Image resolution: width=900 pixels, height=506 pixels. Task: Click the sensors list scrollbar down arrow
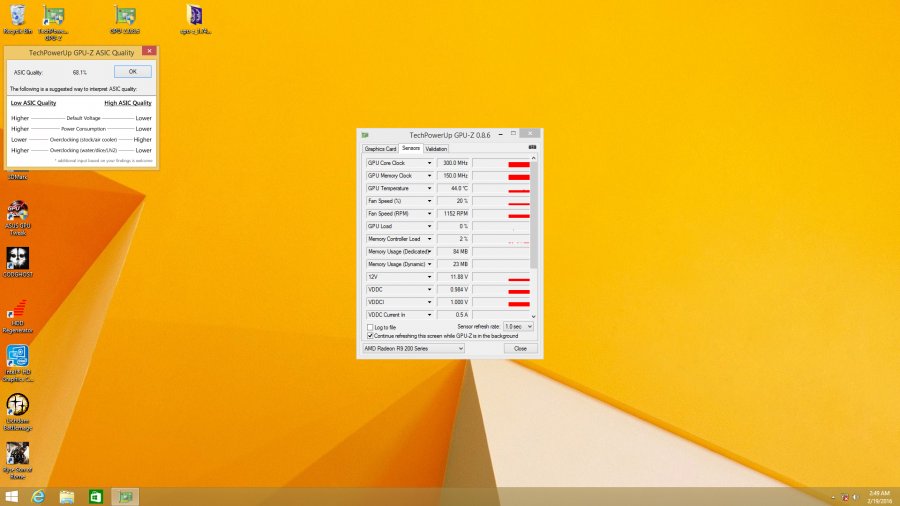point(533,316)
